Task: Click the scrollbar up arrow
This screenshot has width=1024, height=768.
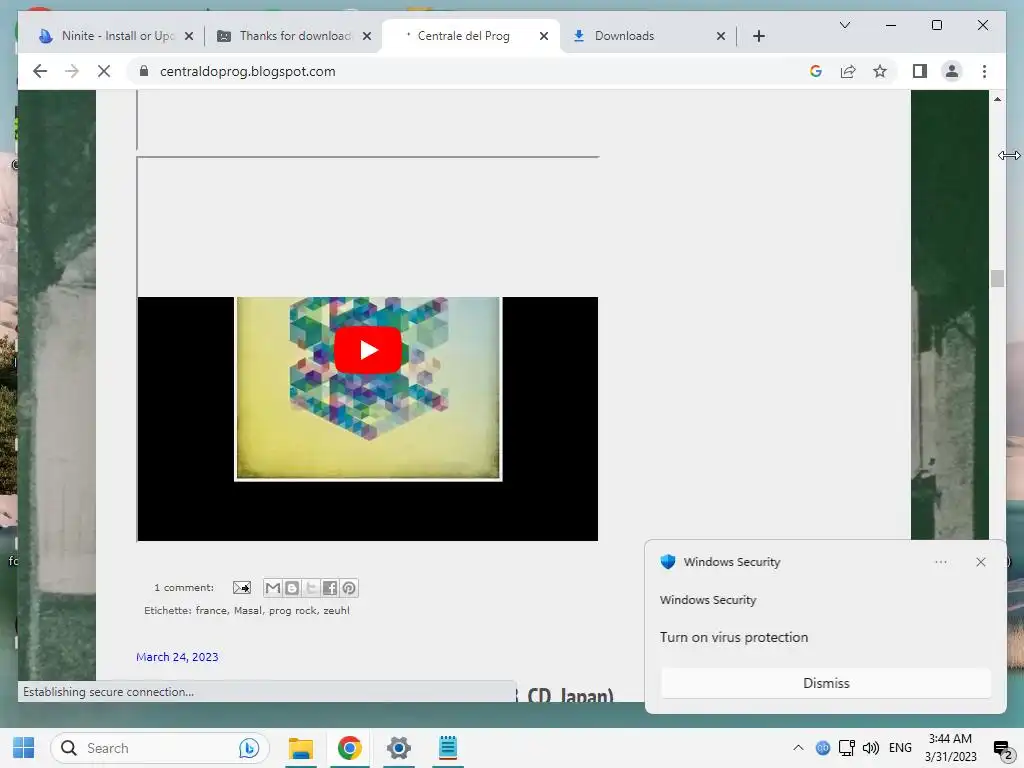Action: [997, 99]
